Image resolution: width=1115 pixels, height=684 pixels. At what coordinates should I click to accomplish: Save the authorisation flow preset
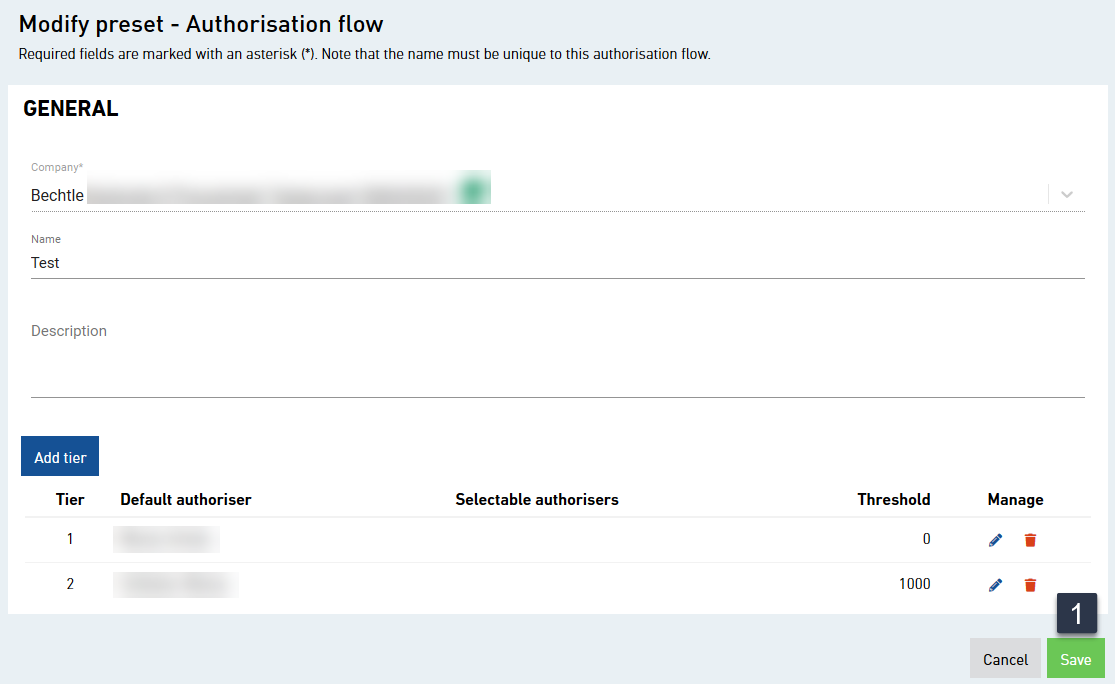(1075, 658)
